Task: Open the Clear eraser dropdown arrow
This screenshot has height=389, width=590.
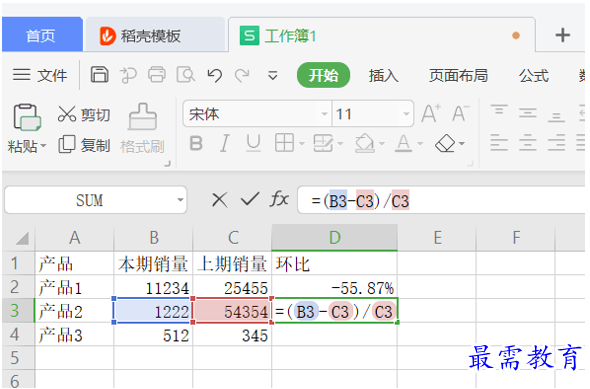Action: (462, 143)
